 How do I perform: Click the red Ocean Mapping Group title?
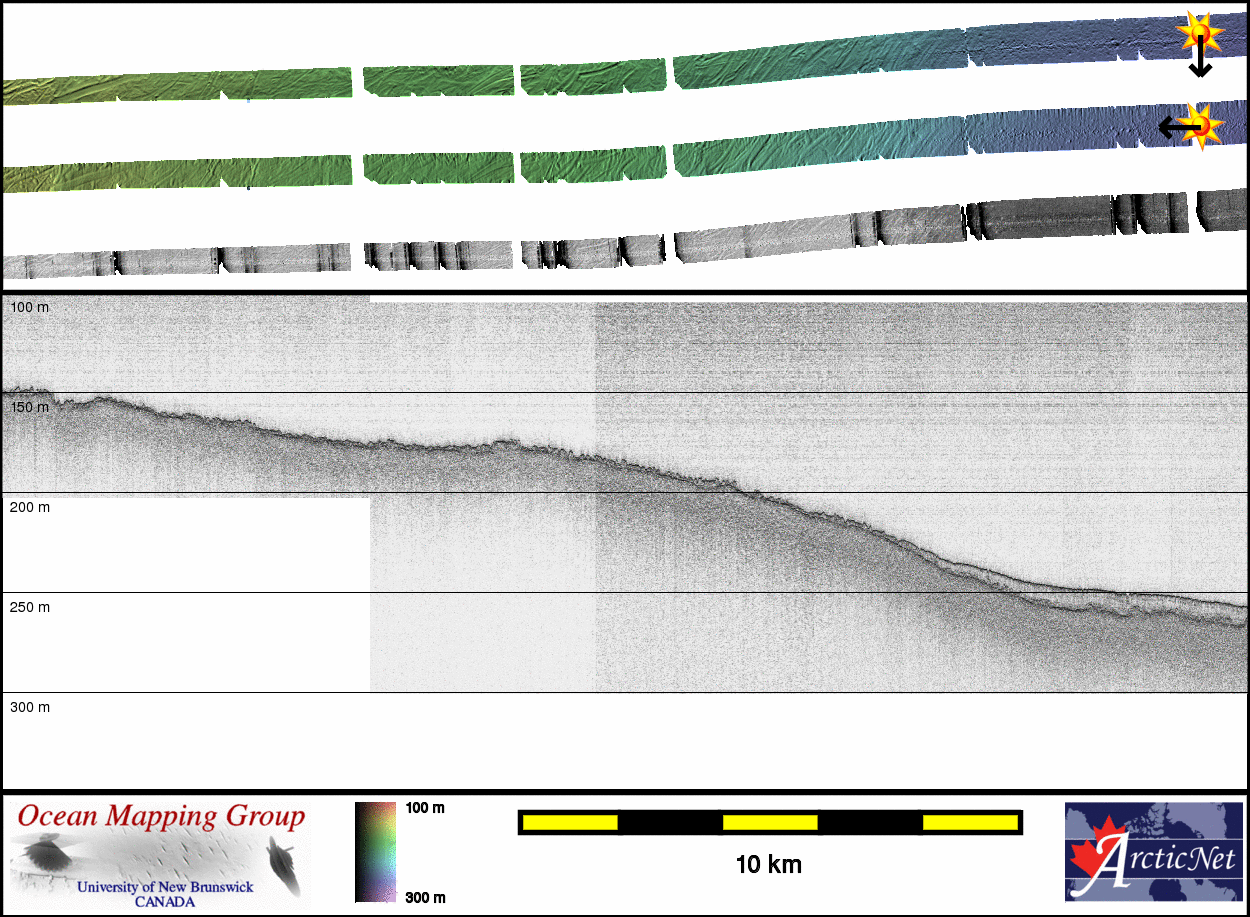161,816
